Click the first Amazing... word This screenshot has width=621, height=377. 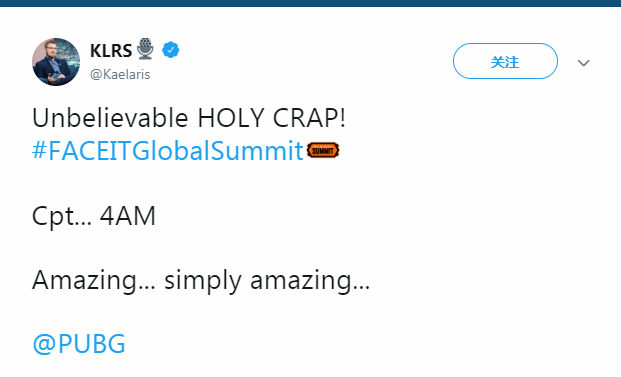[93, 281]
